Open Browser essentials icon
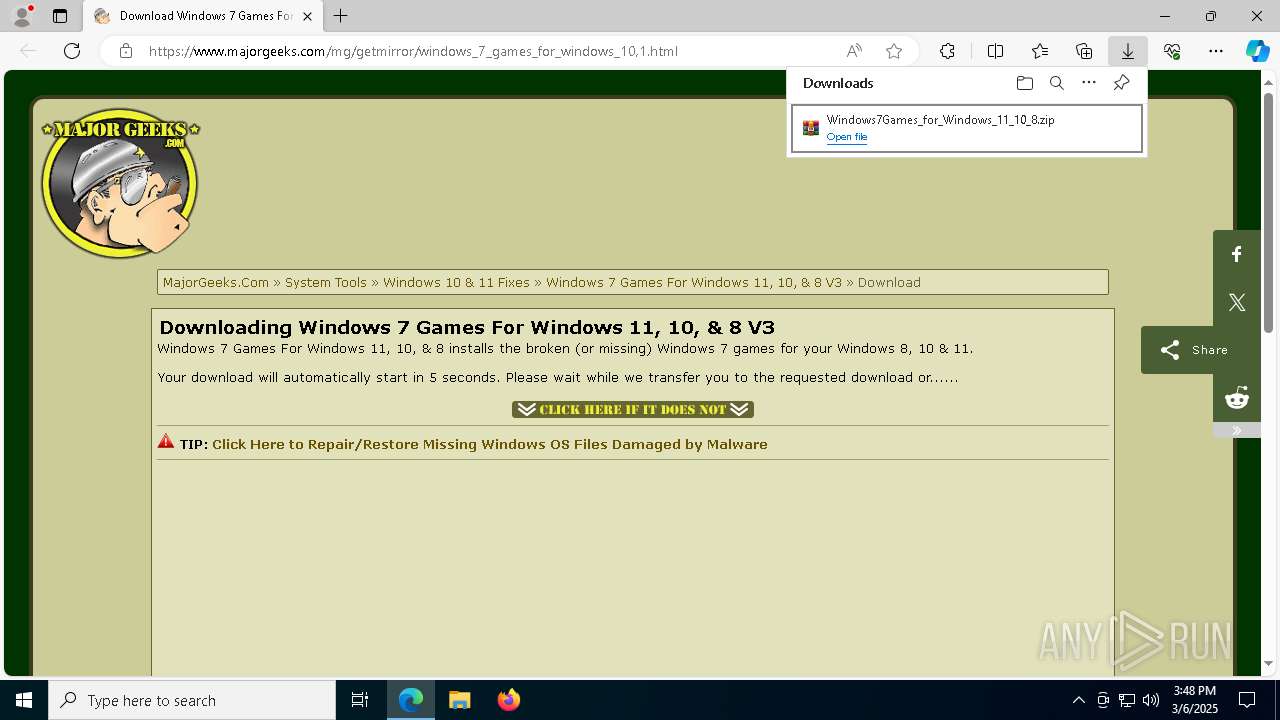 [x=1172, y=51]
